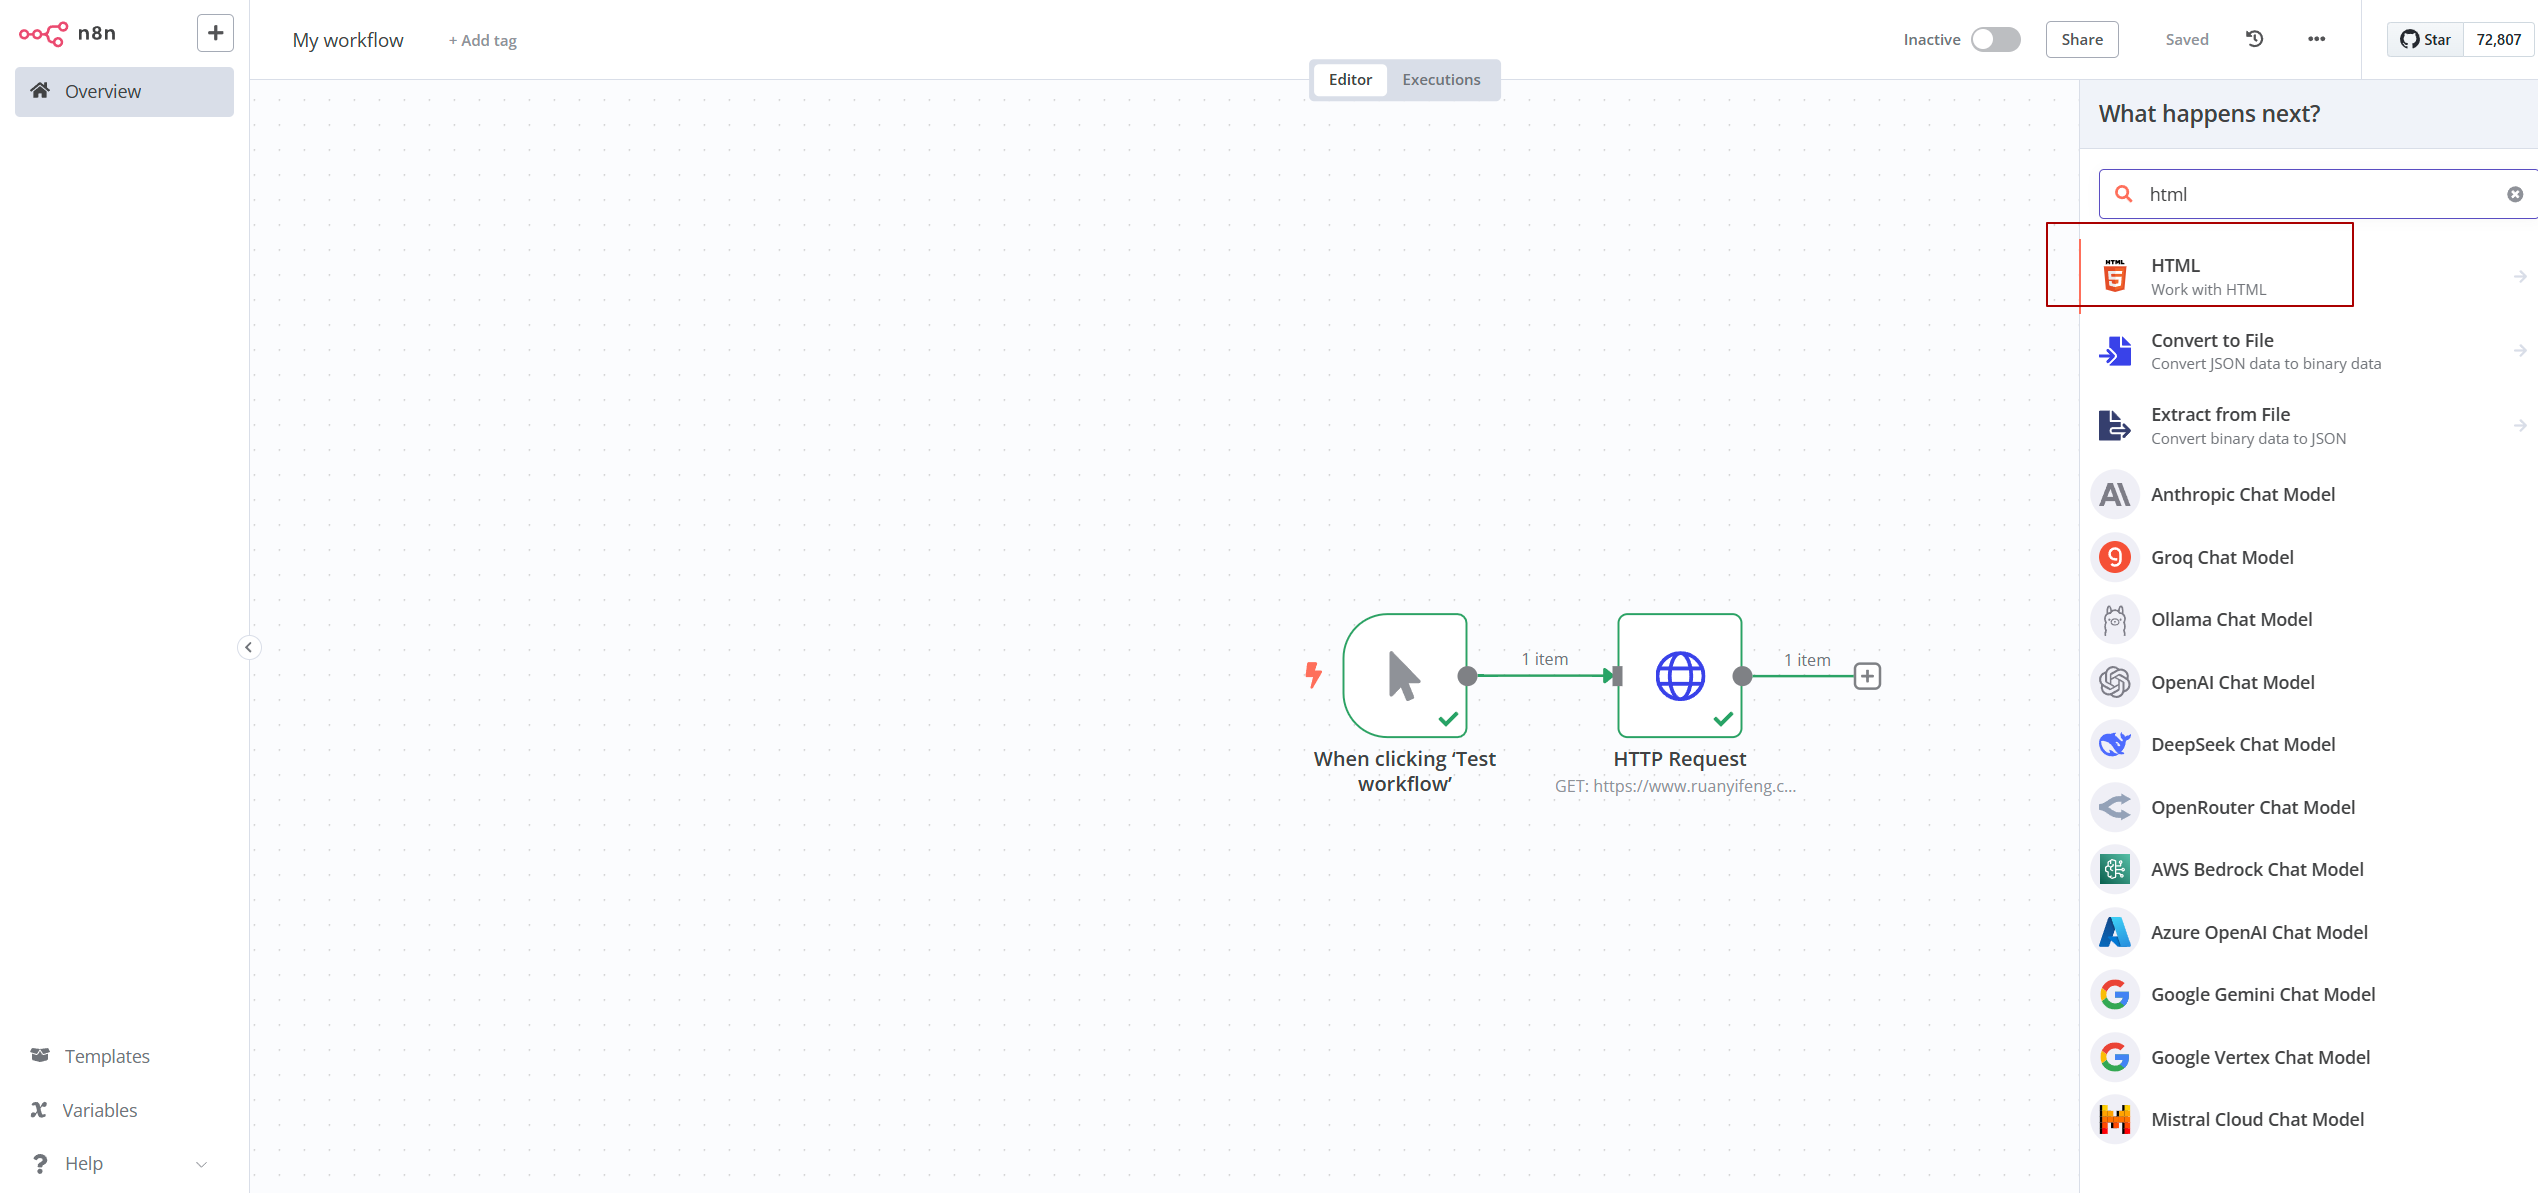The image size is (2538, 1193).
Task: Click the Share button
Action: 2081,39
